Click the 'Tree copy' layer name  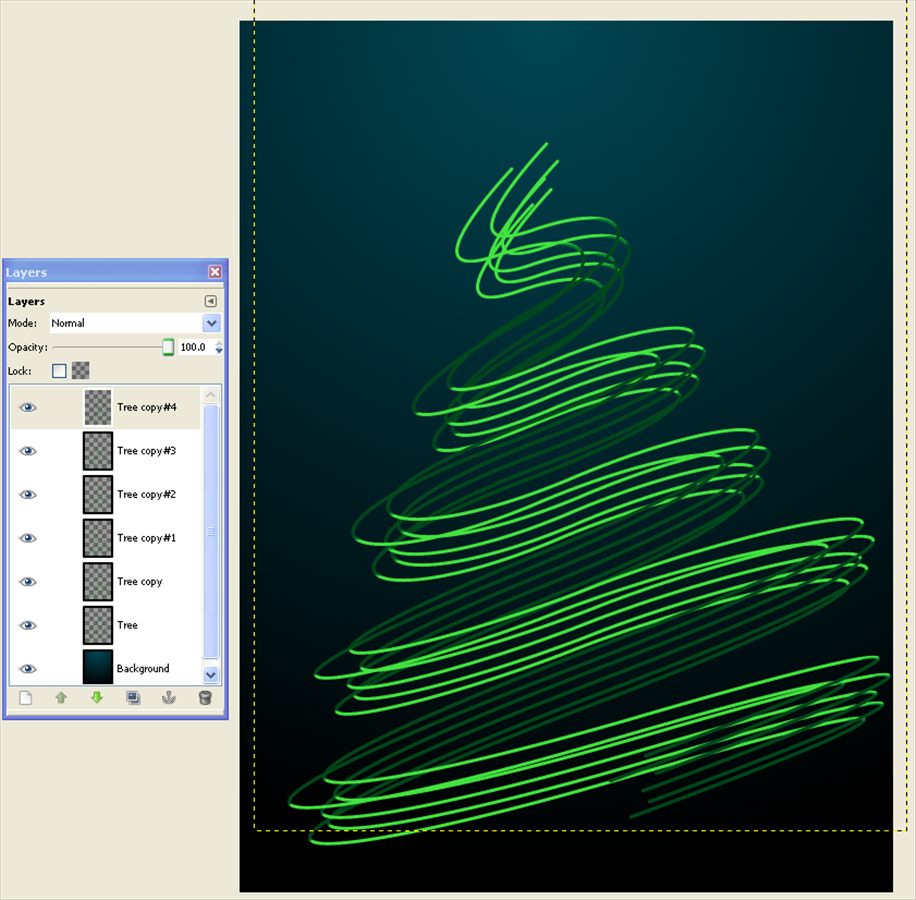tap(140, 582)
